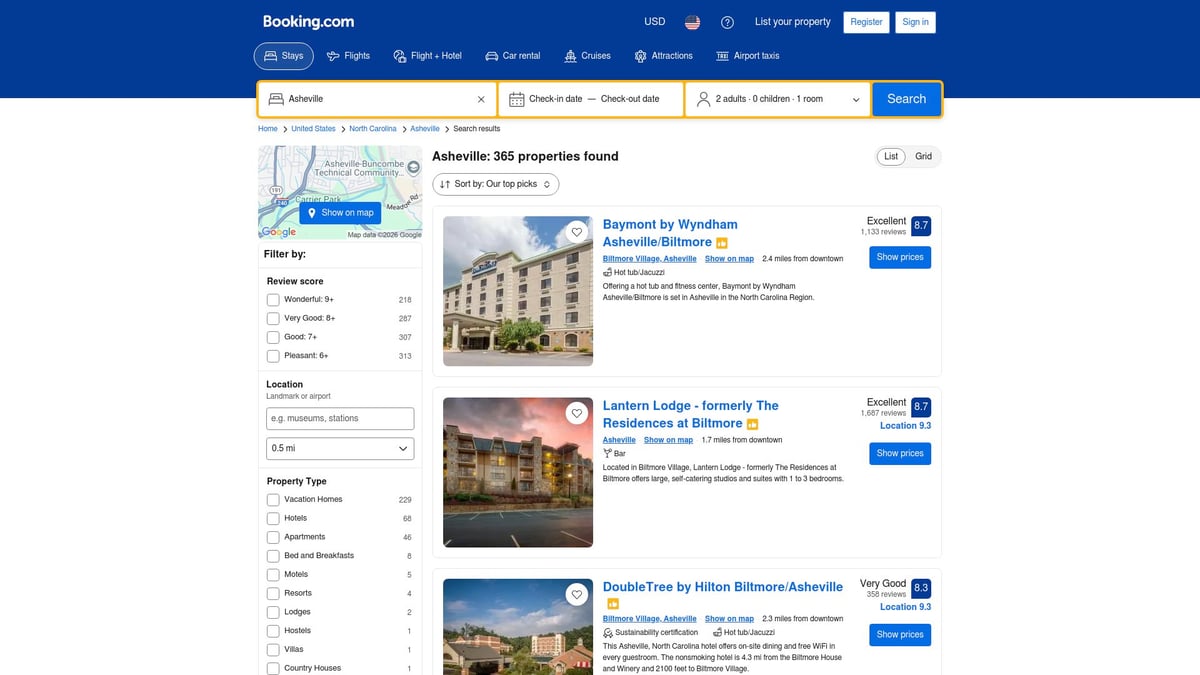Switch to the Flights tab

(348, 56)
